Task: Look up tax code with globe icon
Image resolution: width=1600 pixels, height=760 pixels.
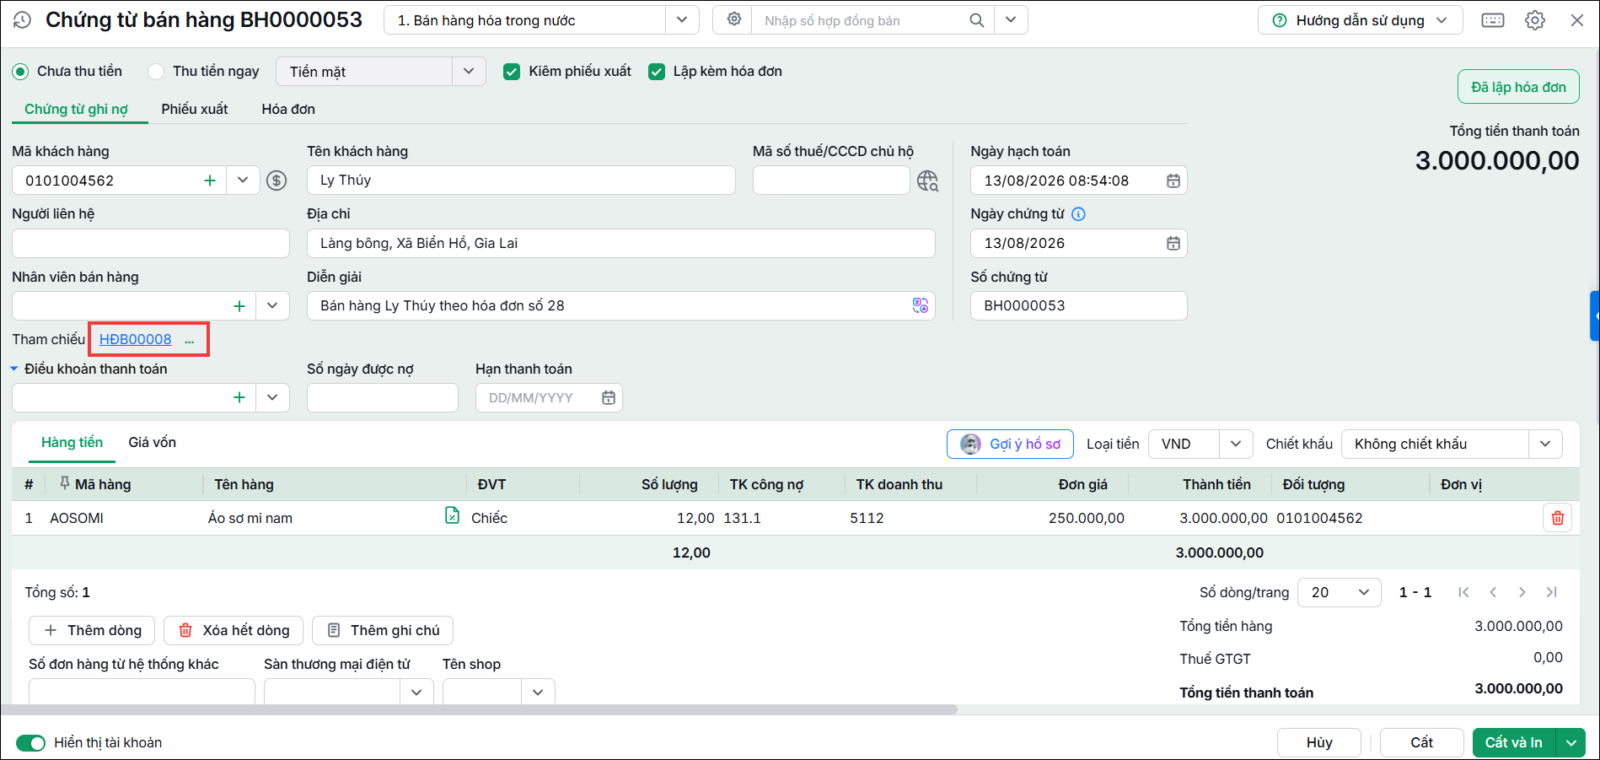Action: click(928, 181)
